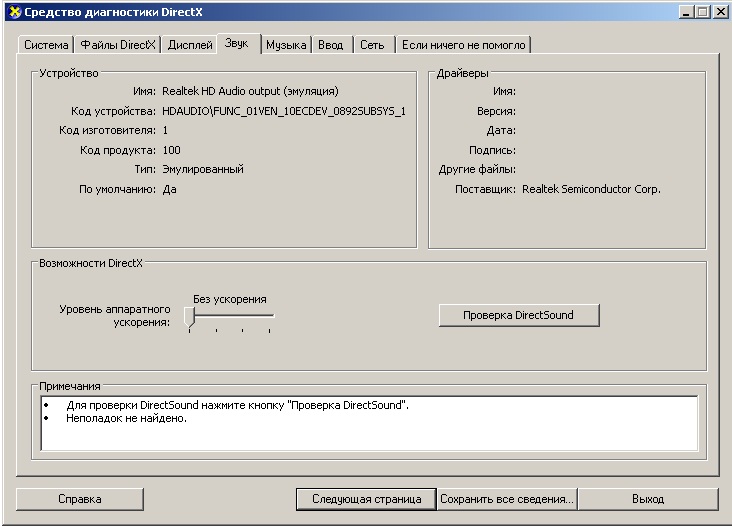Click the note Неполадок не найдено
The image size is (732, 526).
click(x=127, y=418)
